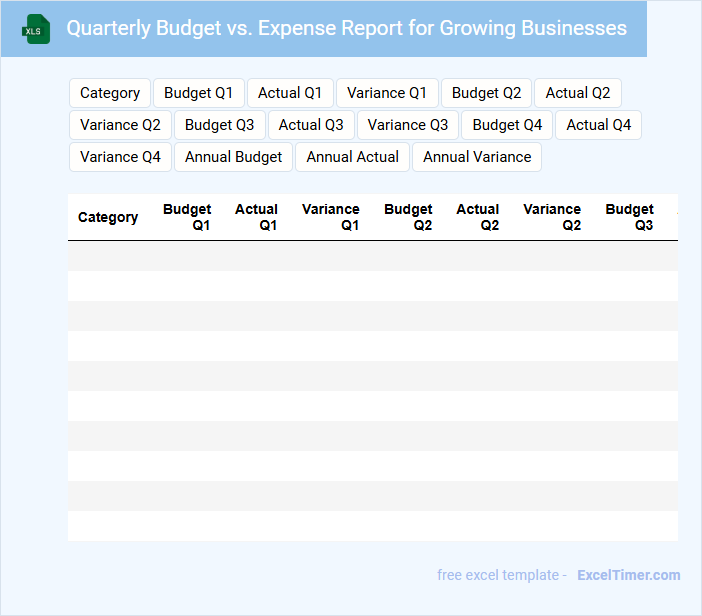Viewport: 702px width, 616px height.
Task: Select the Category tag
Action: (110, 93)
